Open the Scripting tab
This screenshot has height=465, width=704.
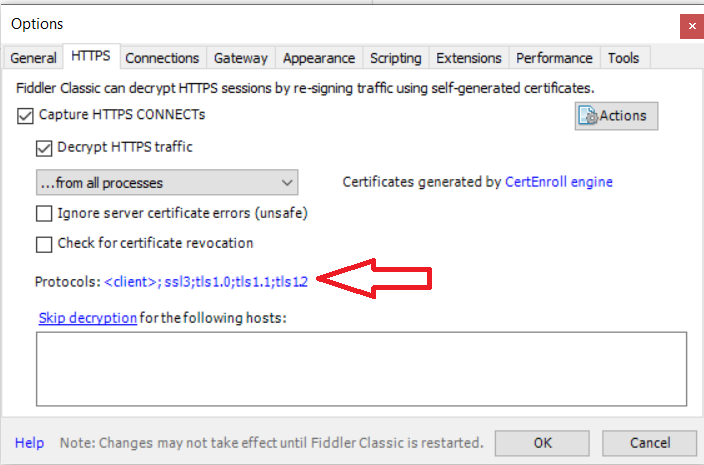[395, 58]
